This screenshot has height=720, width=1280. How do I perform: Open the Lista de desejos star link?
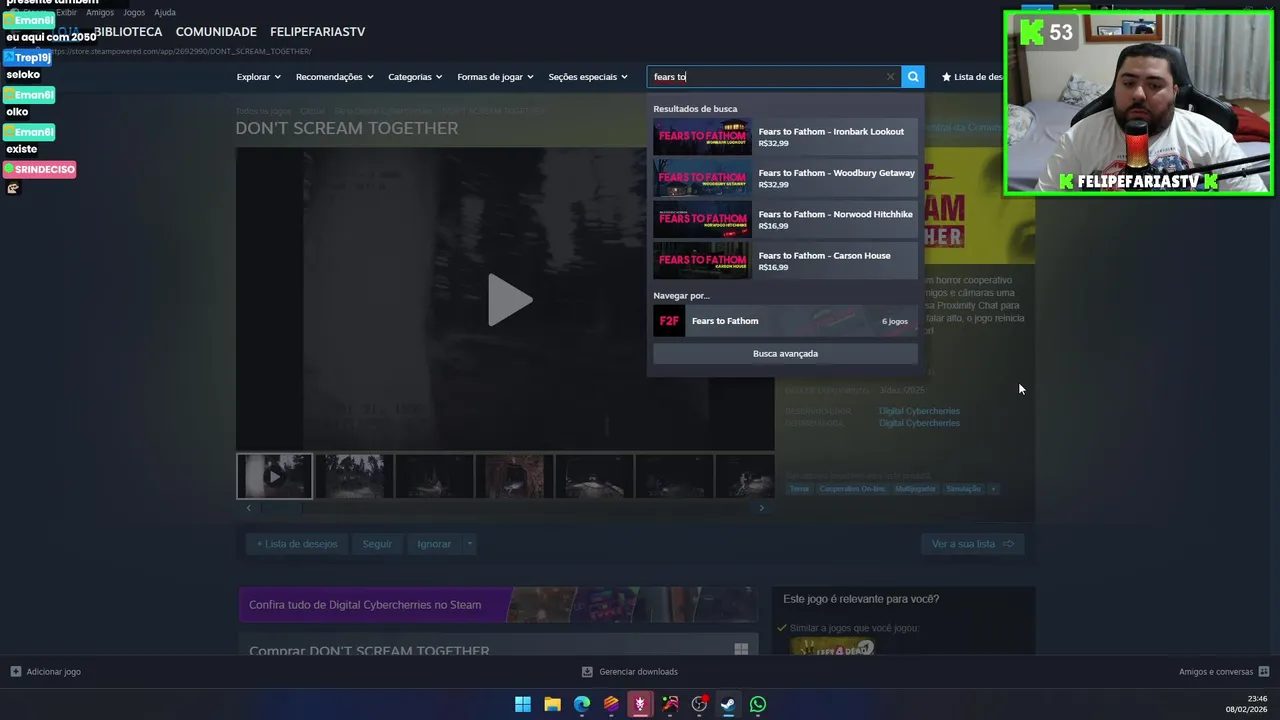coord(972,77)
